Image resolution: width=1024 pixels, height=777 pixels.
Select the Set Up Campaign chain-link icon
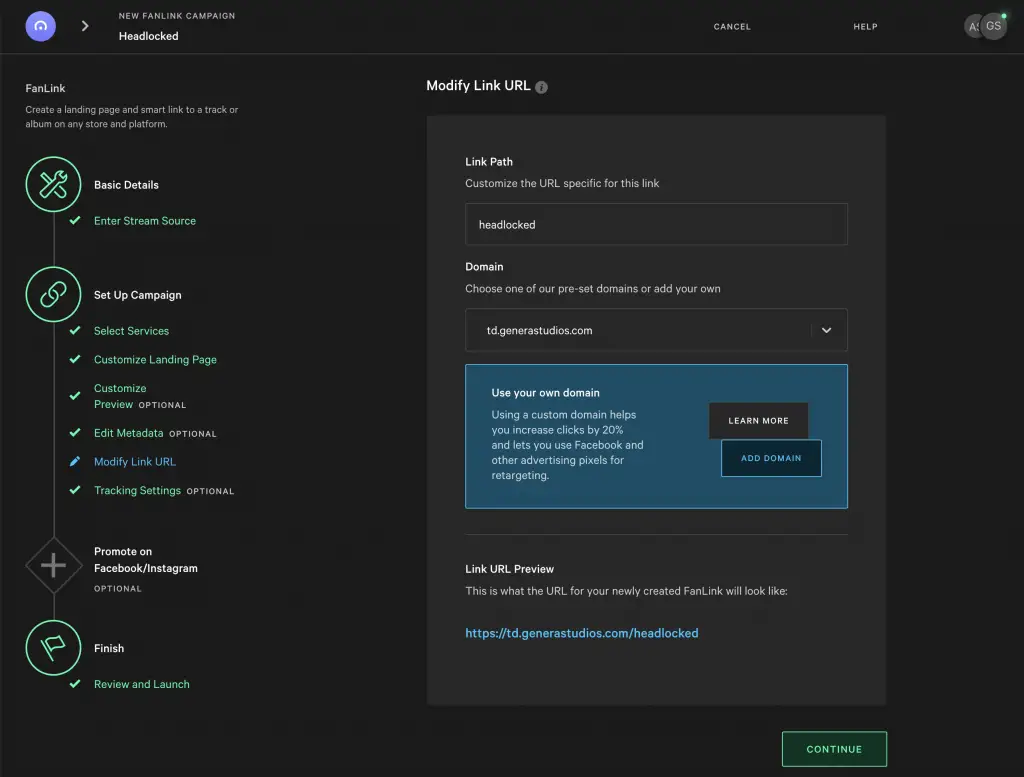point(54,294)
